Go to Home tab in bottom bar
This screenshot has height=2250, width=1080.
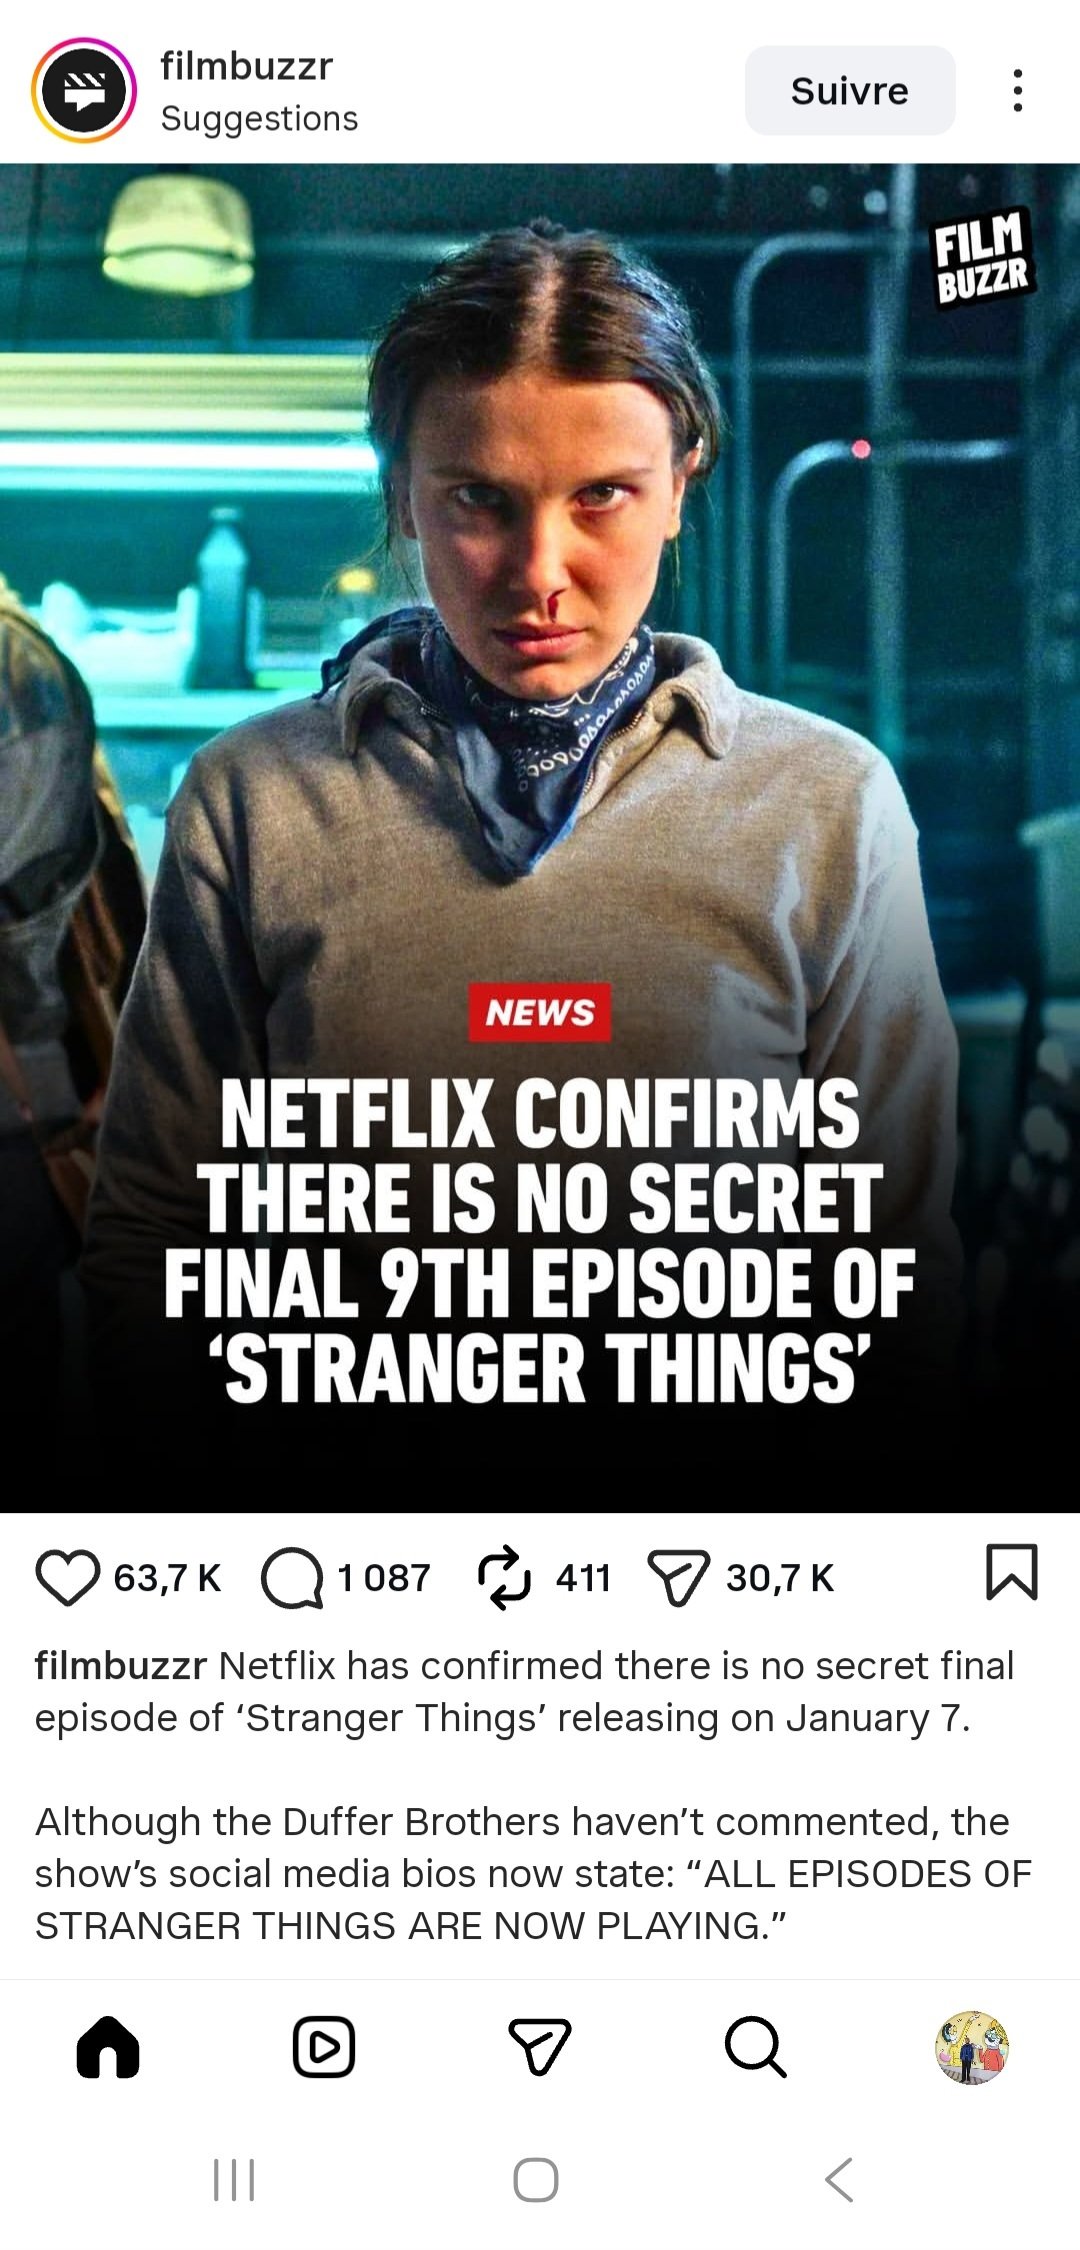[x=108, y=2047]
